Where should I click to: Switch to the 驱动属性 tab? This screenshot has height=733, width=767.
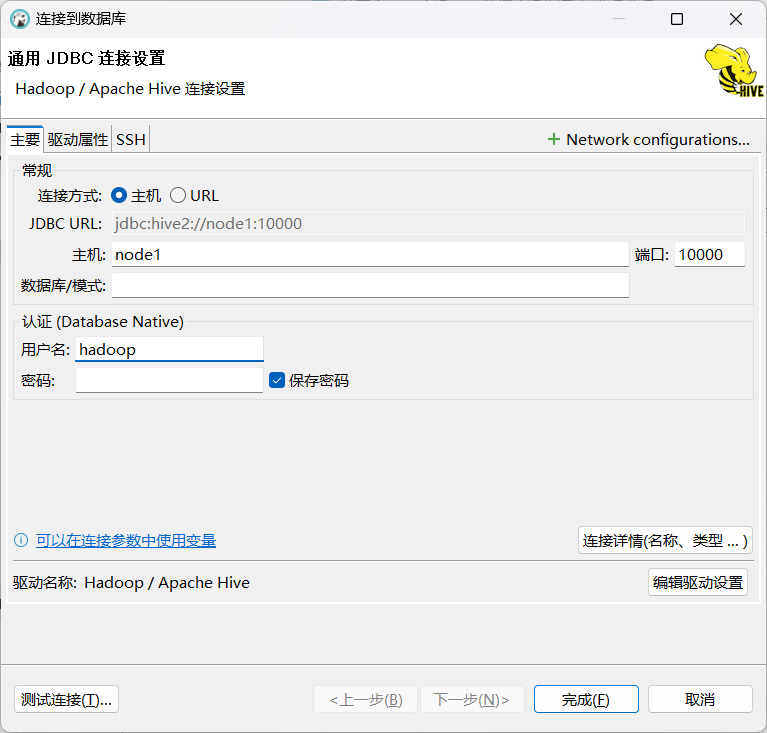(78, 140)
